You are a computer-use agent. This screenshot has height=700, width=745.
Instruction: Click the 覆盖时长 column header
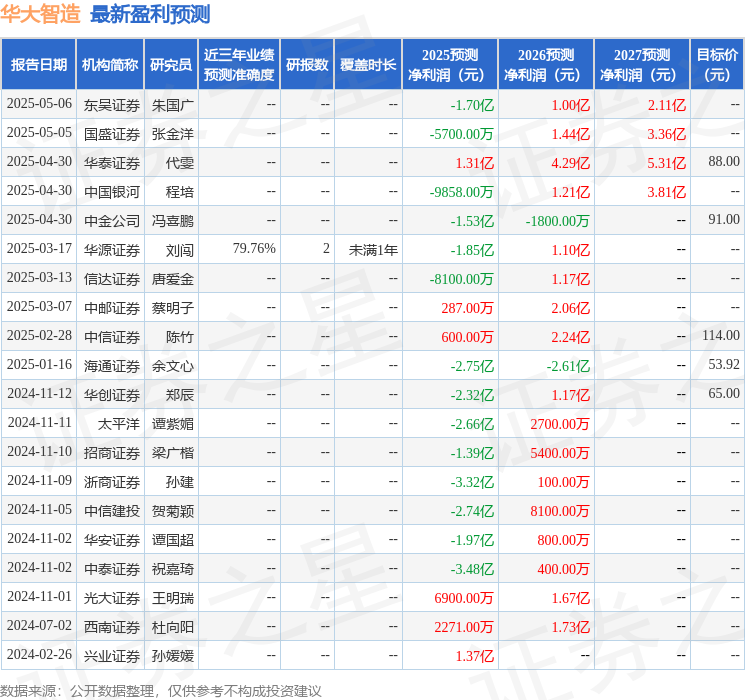point(367,65)
